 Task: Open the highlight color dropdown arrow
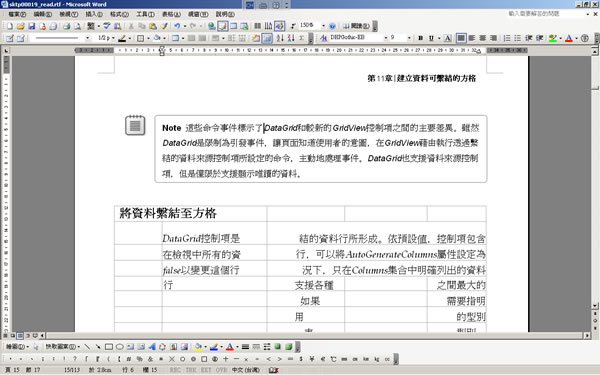coord(561,38)
